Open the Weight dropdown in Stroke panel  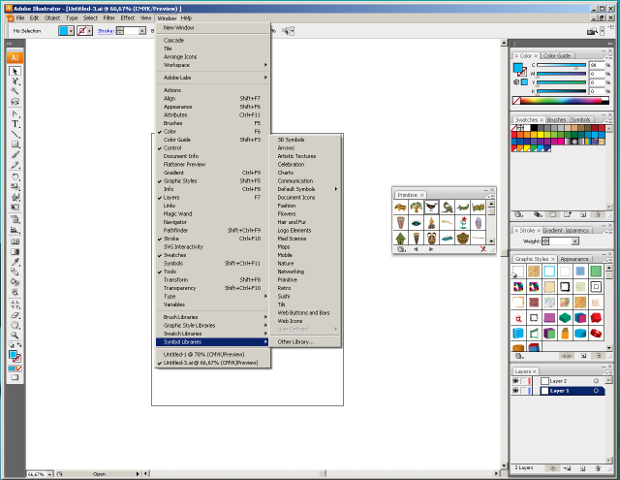(575, 241)
